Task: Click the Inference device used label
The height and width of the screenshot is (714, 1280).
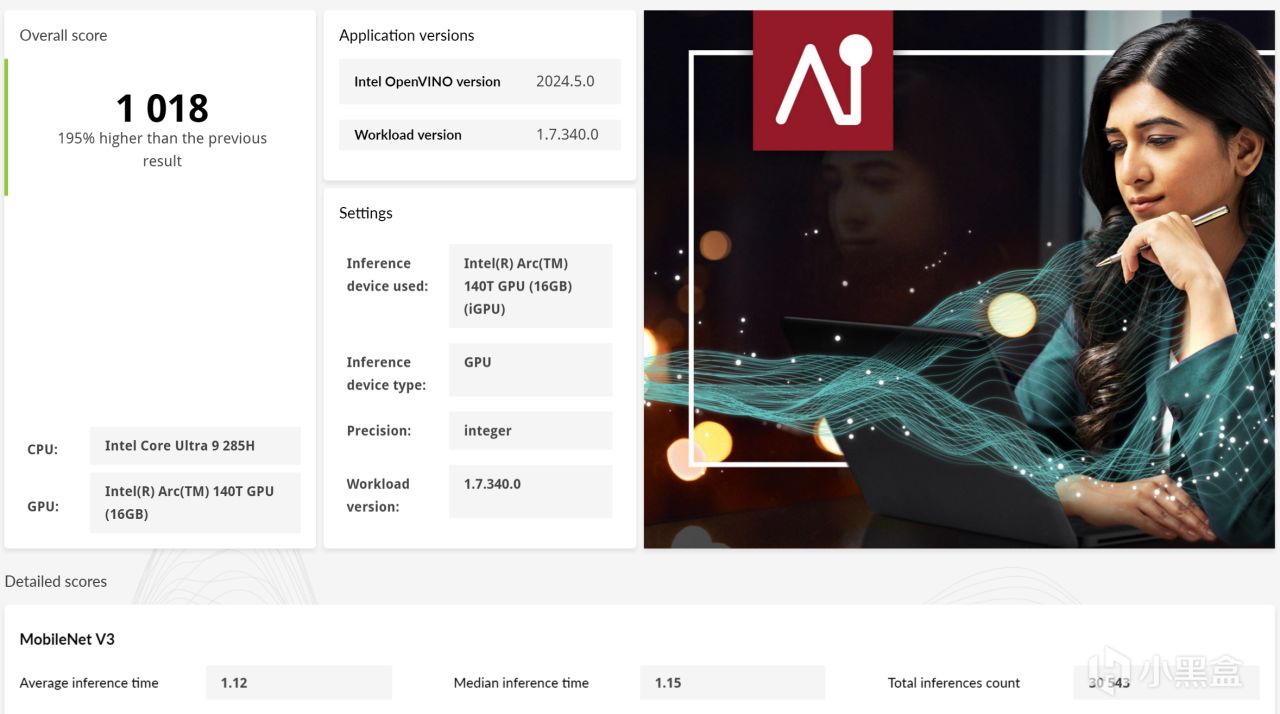Action: click(387, 275)
